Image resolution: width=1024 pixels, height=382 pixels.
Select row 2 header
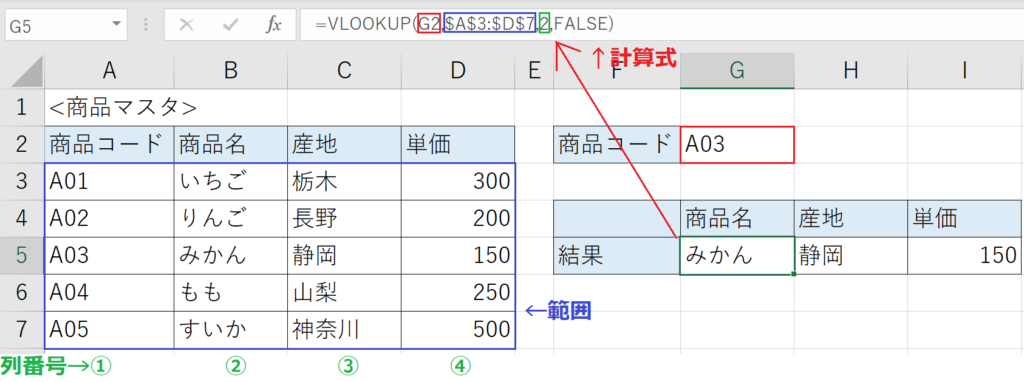point(22,145)
